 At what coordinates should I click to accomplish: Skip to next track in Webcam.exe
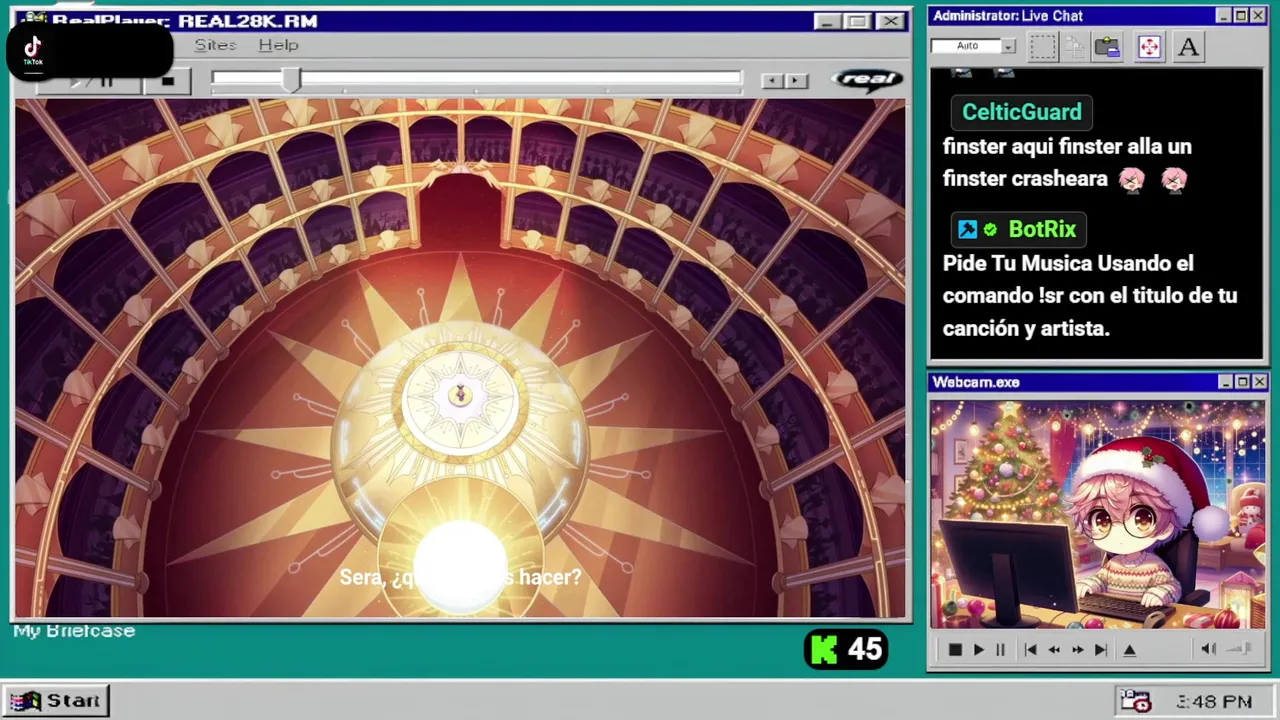click(1100, 650)
